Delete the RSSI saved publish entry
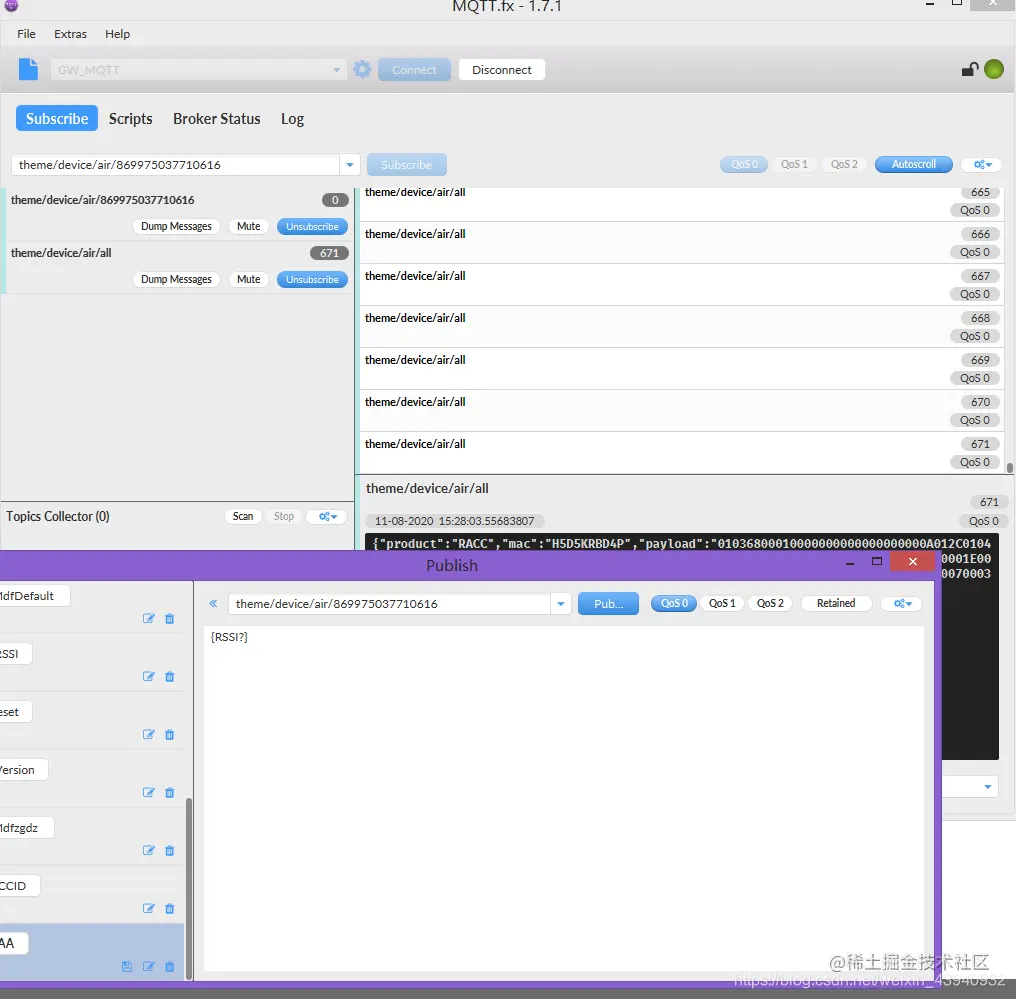 (170, 676)
